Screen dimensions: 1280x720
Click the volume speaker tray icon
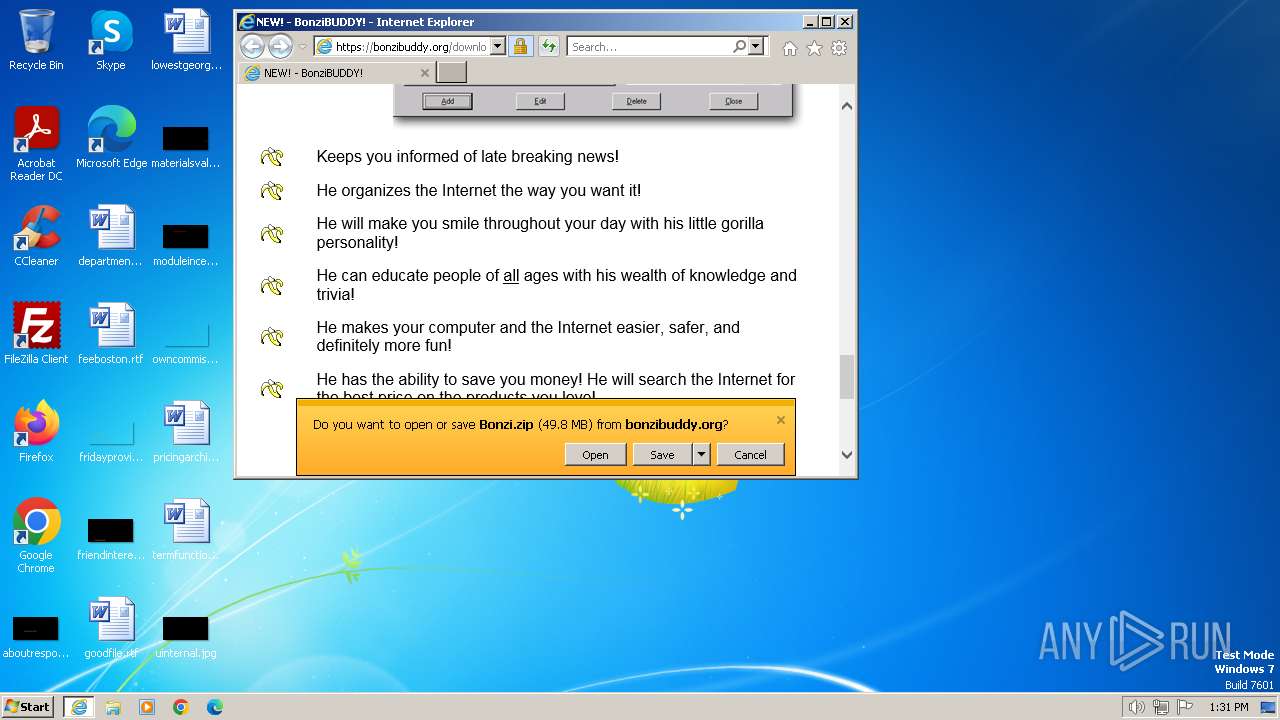(x=1136, y=707)
